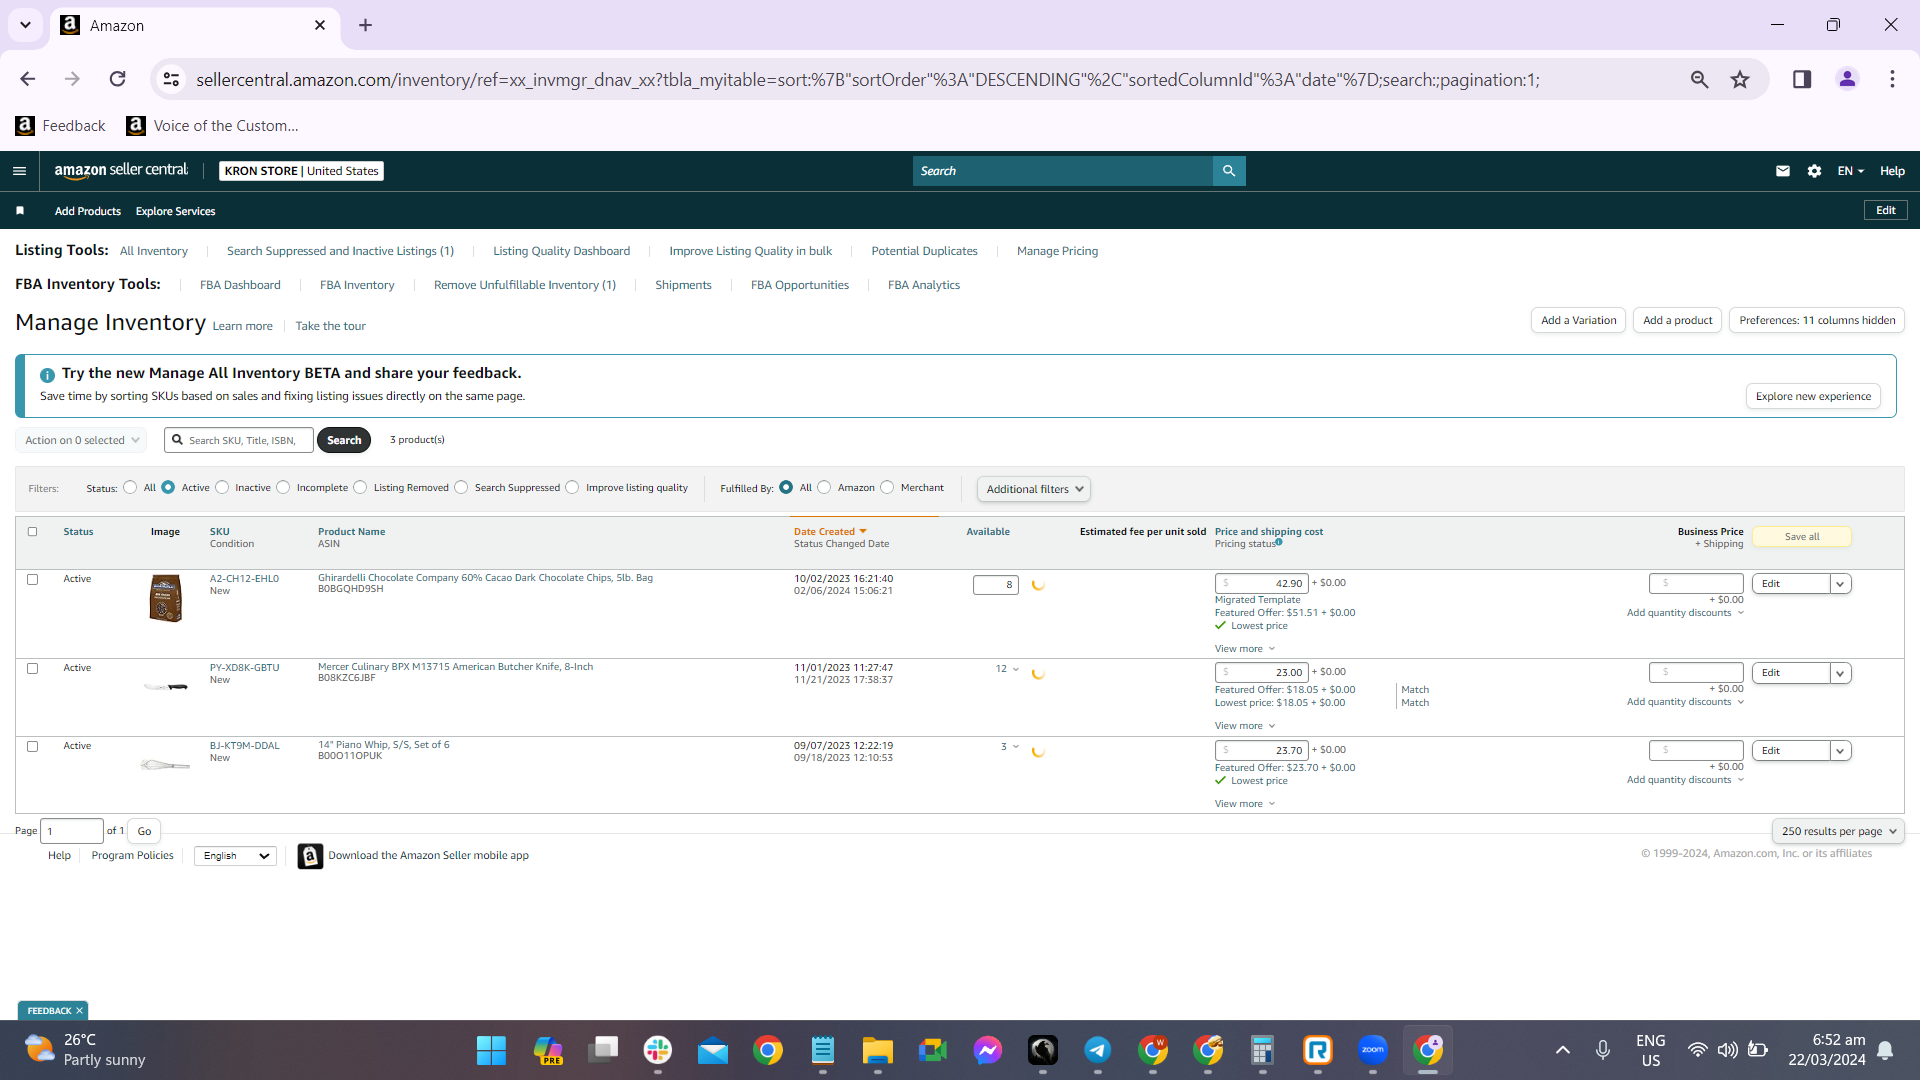Open the Action on 0 selected dropdown
Image resolution: width=1920 pixels, height=1080 pixels.
(81, 440)
